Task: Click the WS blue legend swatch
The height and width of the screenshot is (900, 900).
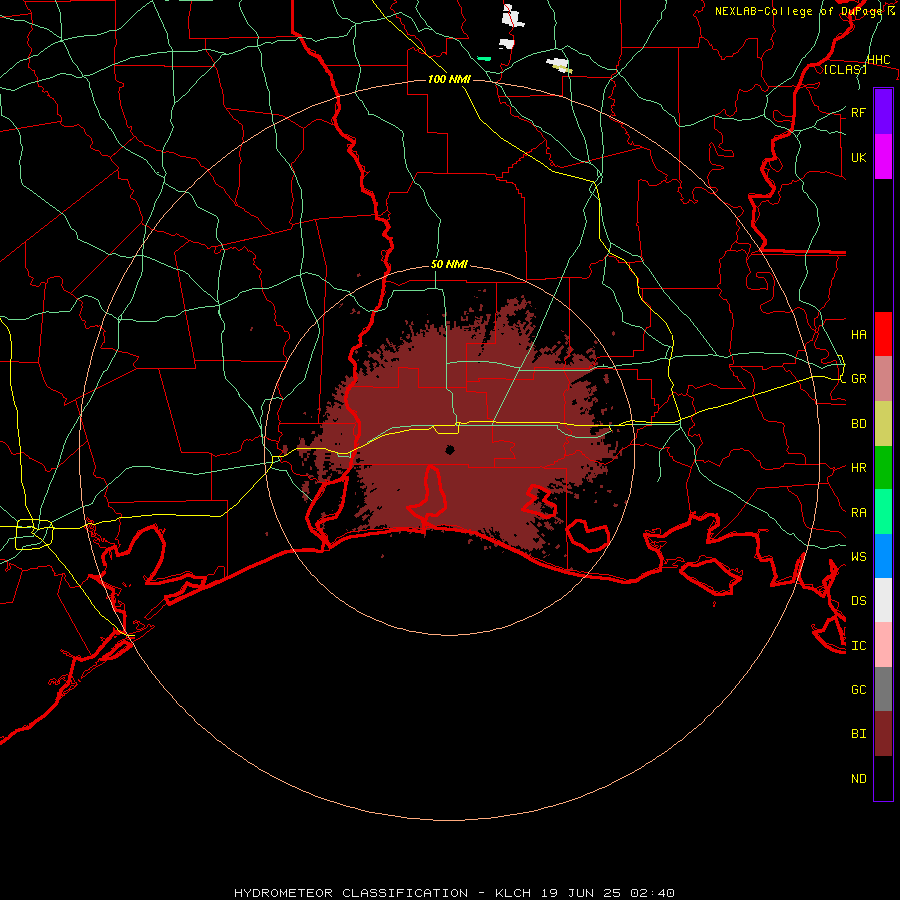Action: point(883,556)
